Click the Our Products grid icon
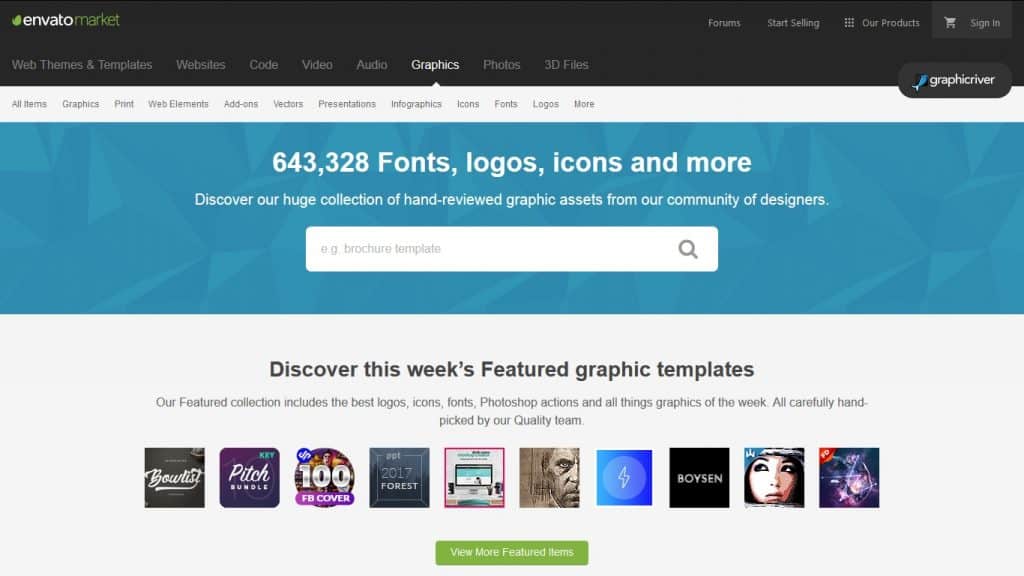The width and height of the screenshot is (1024, 576). pos(849,22)
